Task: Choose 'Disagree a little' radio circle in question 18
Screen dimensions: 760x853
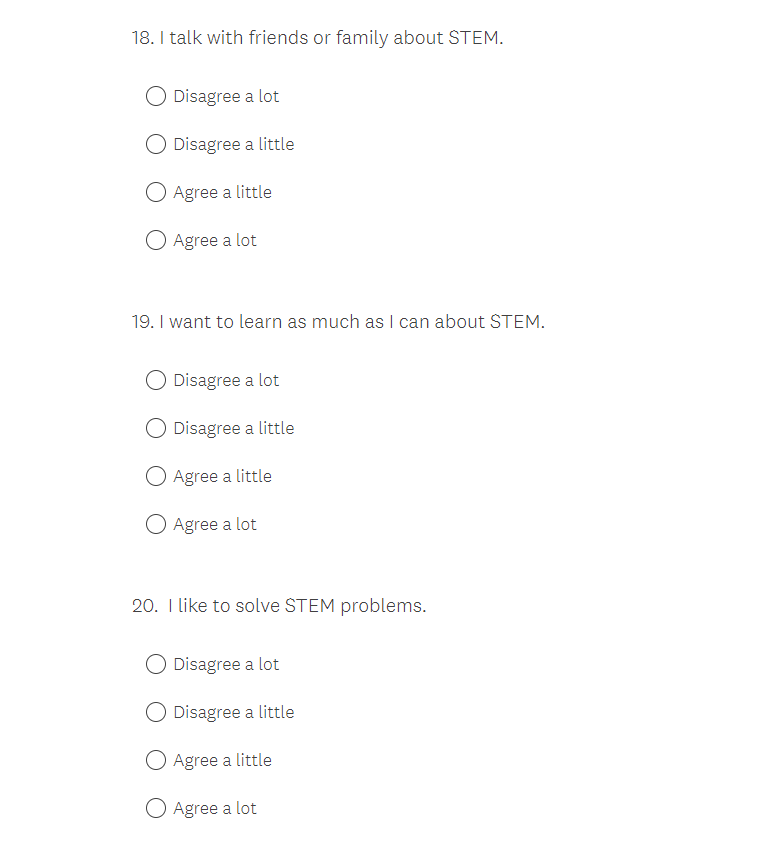Action: [x=156, y=144]
